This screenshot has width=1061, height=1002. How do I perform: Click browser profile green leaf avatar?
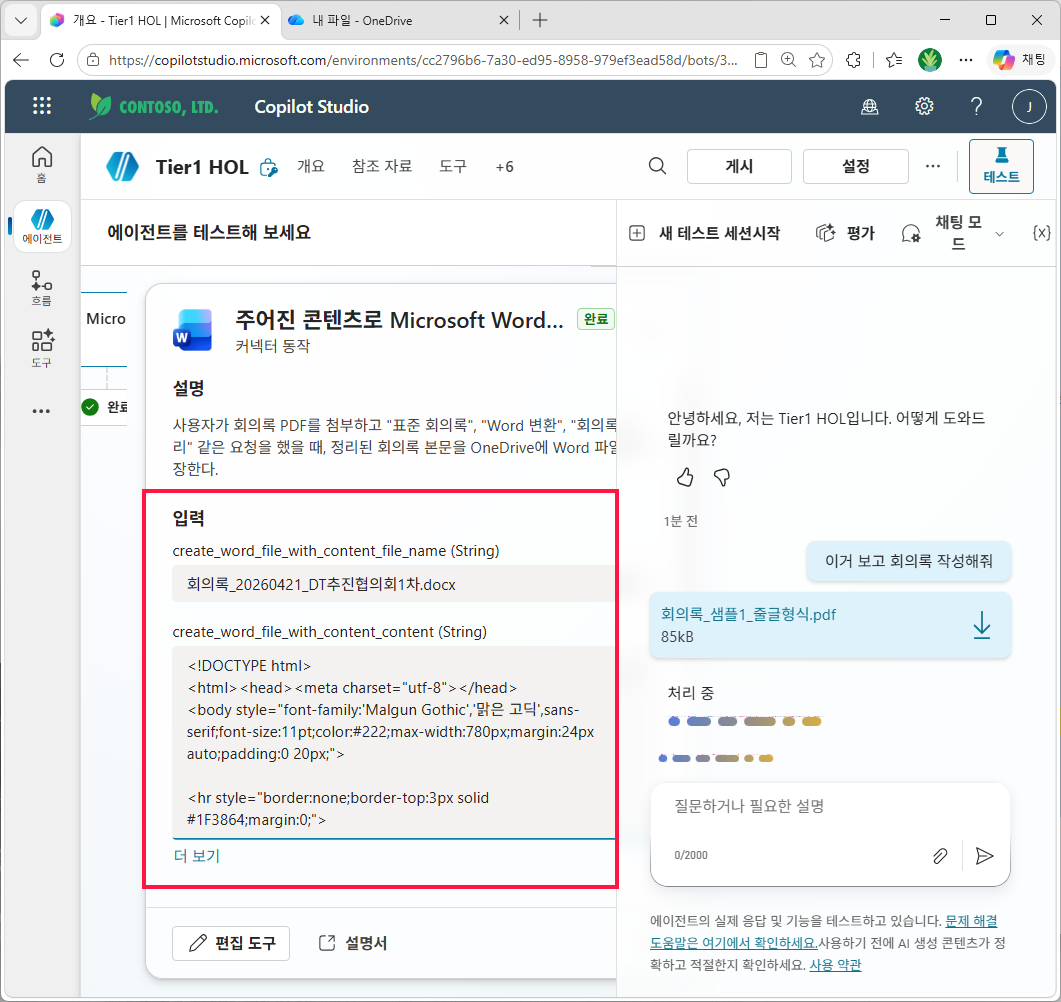[x=930, y=60]
